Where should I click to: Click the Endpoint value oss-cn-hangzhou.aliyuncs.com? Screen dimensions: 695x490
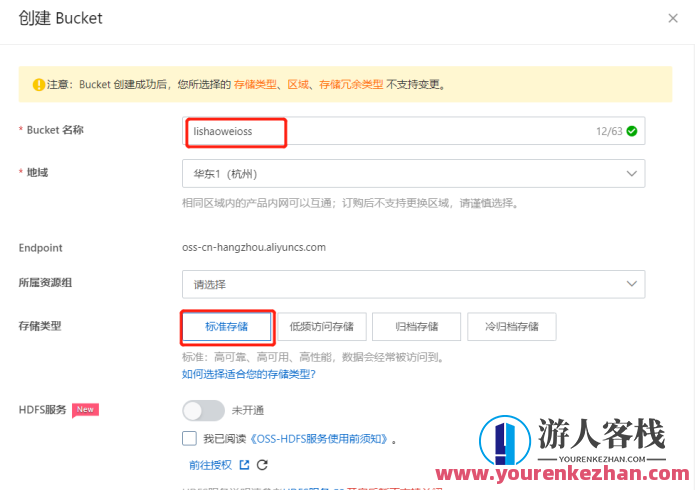coord(254,247)
